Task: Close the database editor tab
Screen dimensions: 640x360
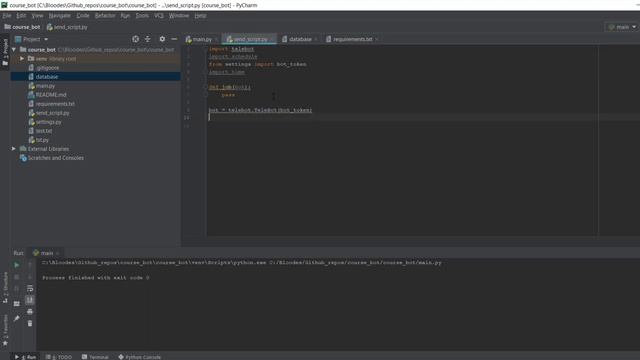Action: [316, 39]
